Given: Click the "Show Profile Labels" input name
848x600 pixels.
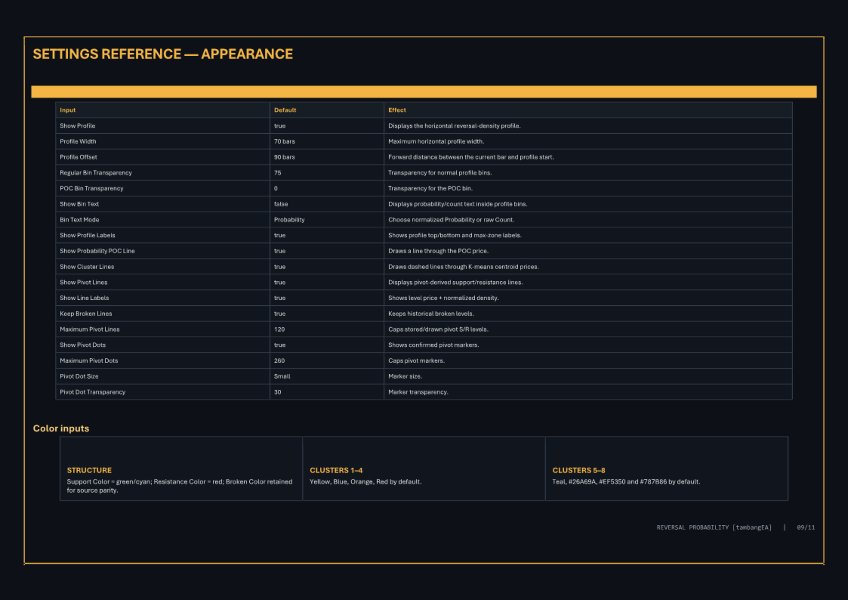Looking at the screenshot, I should [x=88, y=236].
